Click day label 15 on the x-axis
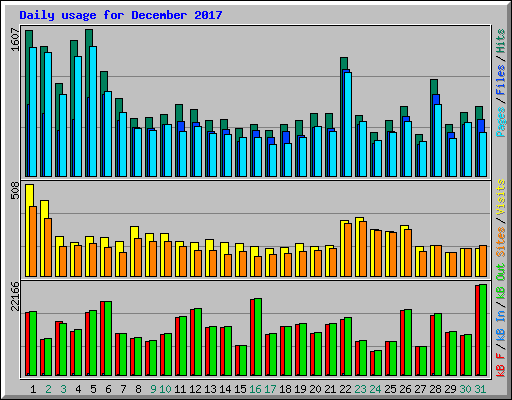512x400 pixels. 240,389
